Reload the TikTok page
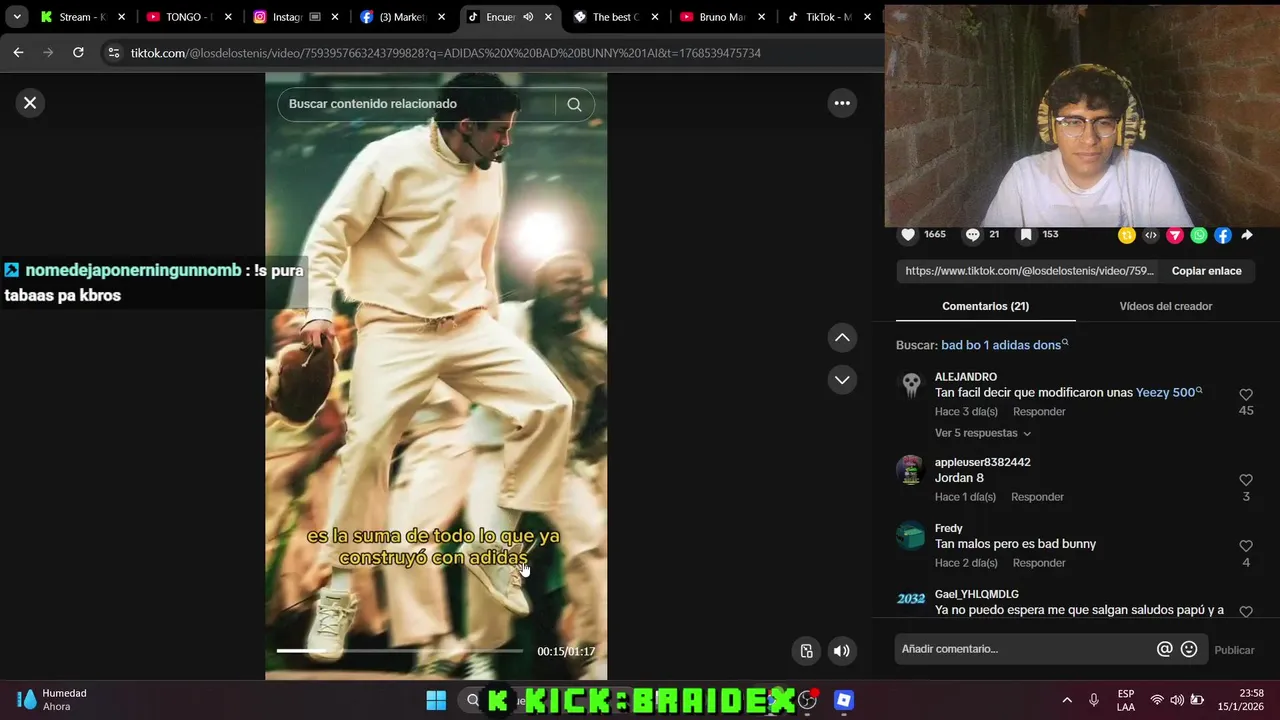This screenshot has height=720, width=1280. [x=78, y=53]
